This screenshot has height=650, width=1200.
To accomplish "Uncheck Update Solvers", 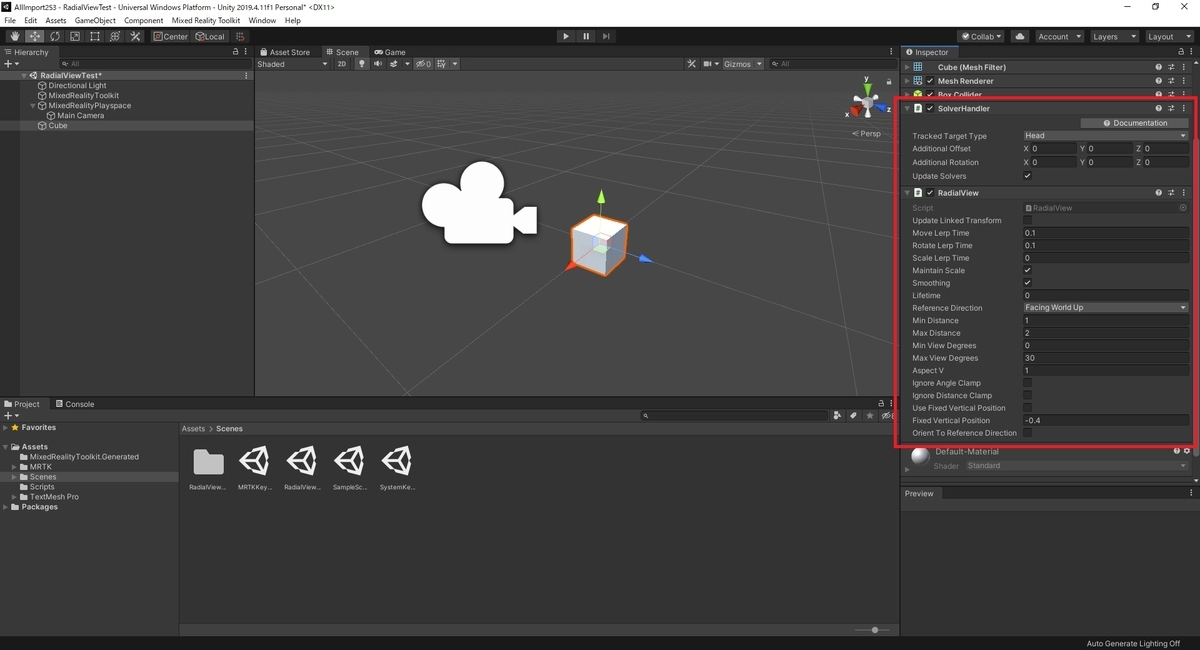I will tap(1027, 176).
